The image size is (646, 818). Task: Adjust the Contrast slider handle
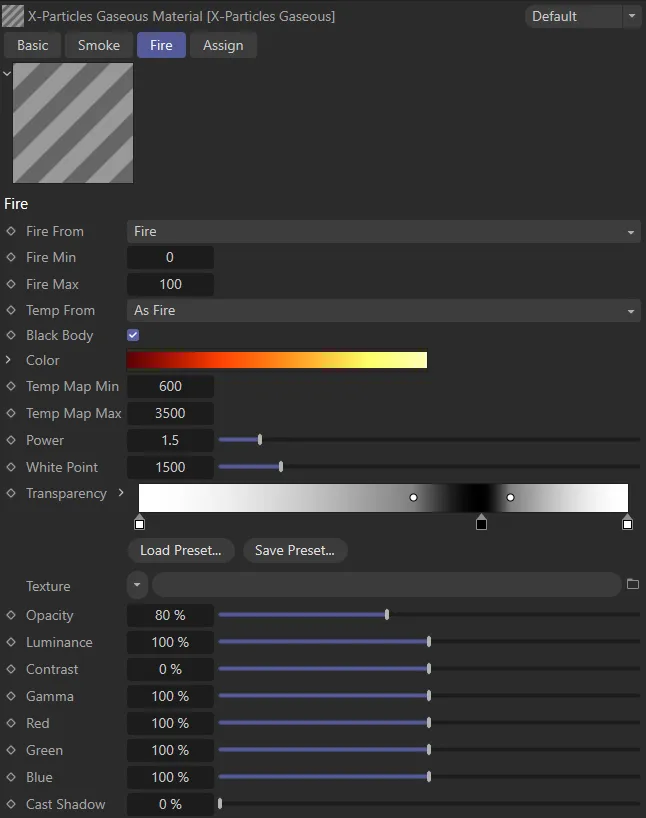pyautogui.click(x=428, y=668)
